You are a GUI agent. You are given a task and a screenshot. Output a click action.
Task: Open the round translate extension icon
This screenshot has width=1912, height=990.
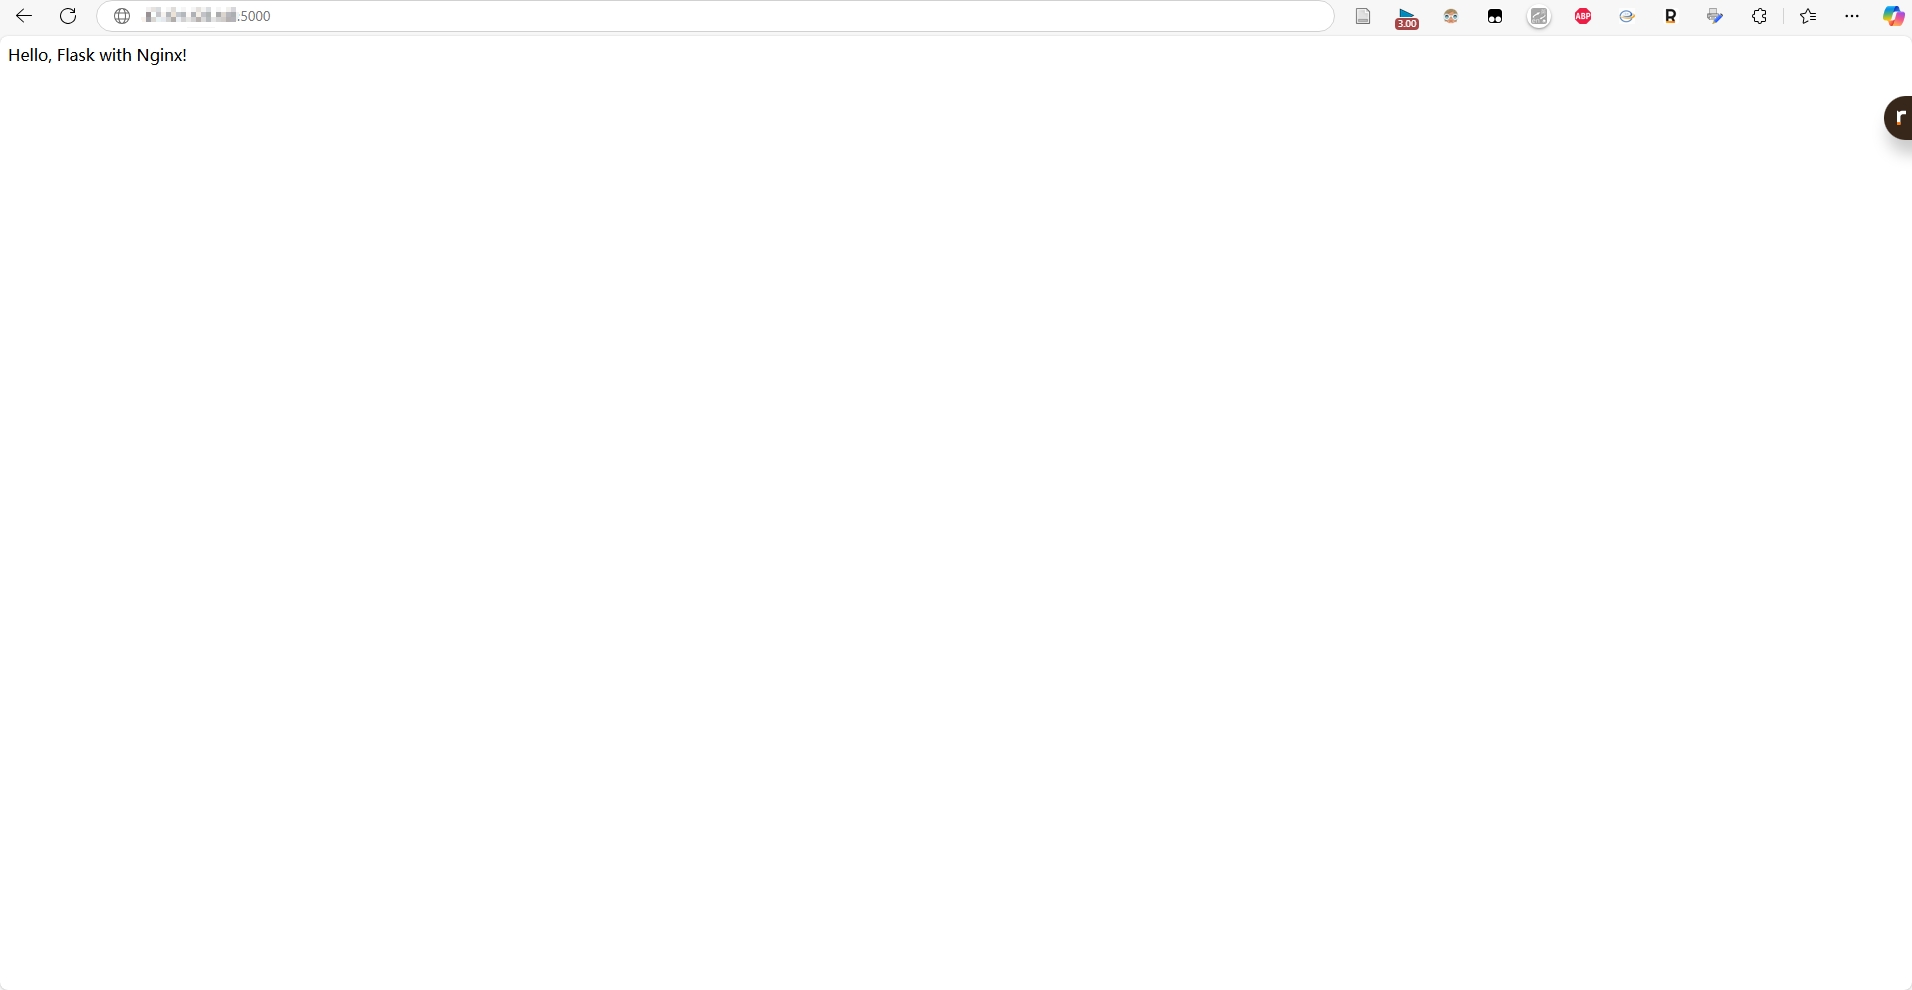pyautogui.click(x=1539, y=16)
